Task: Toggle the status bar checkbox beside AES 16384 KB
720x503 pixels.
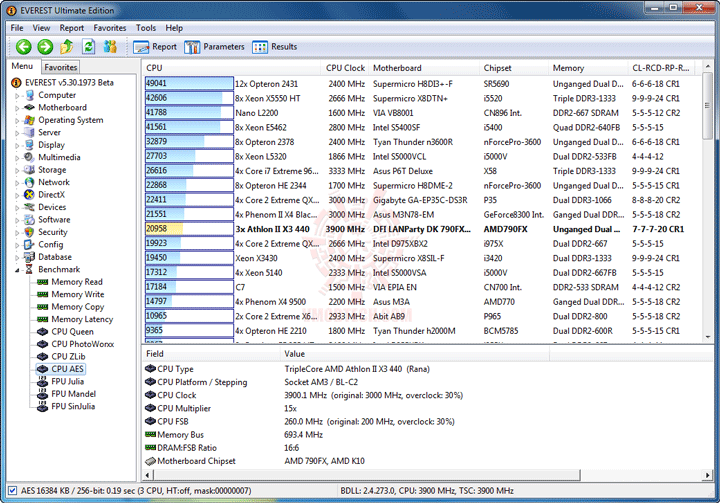Action: (x=12, y=491)
